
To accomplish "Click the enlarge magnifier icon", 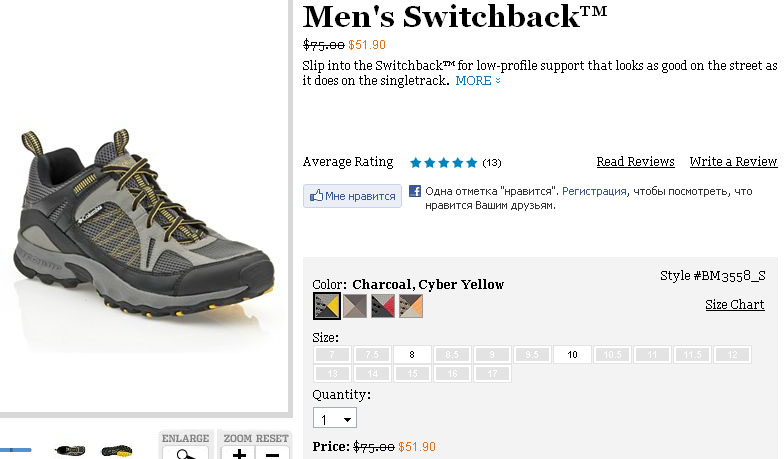I will pyautogui.click(x=184, y=453).
